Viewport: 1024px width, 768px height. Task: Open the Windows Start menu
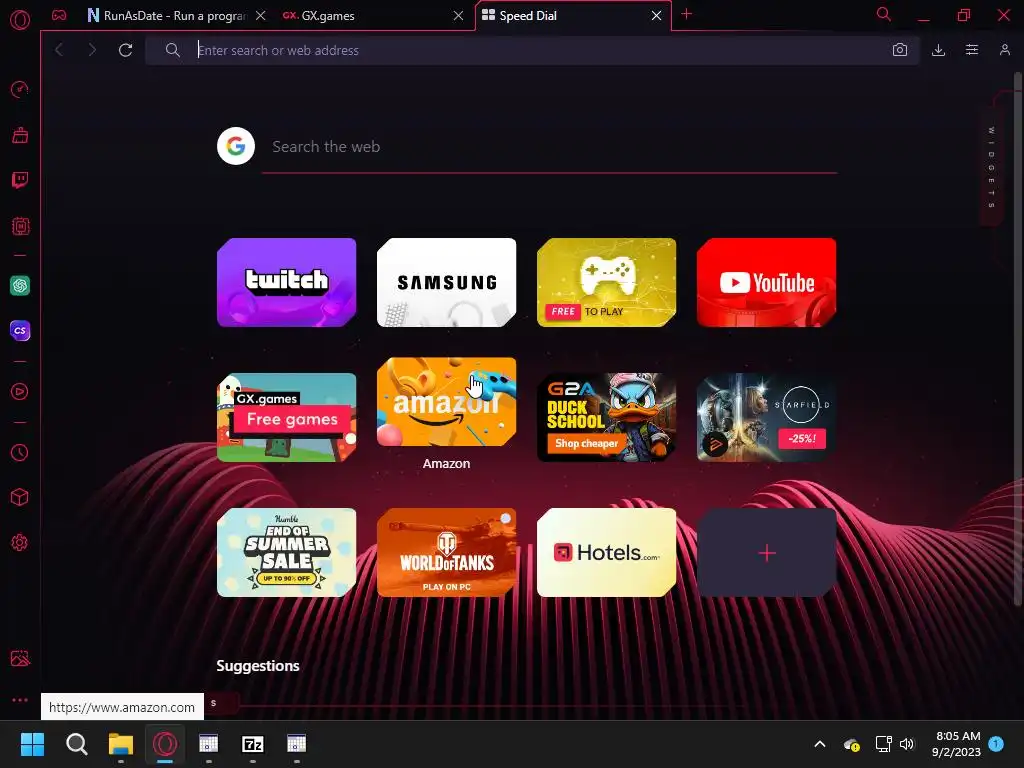(32, 743)
